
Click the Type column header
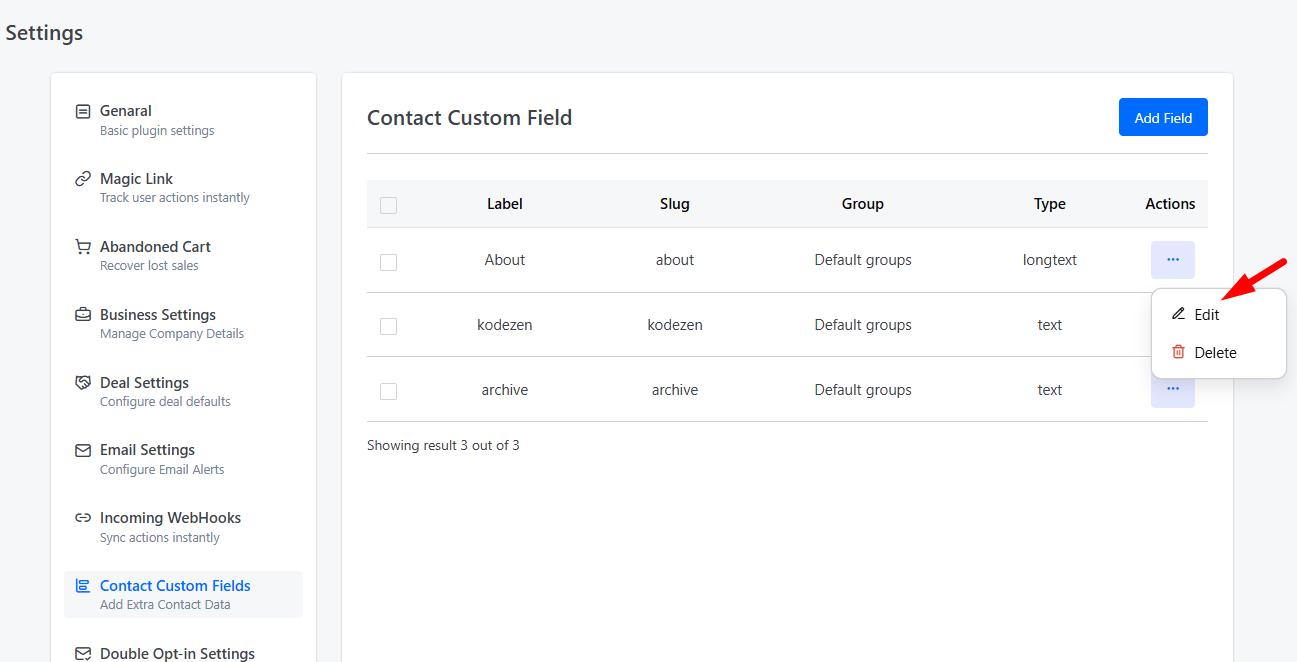tap(1050, 204)
